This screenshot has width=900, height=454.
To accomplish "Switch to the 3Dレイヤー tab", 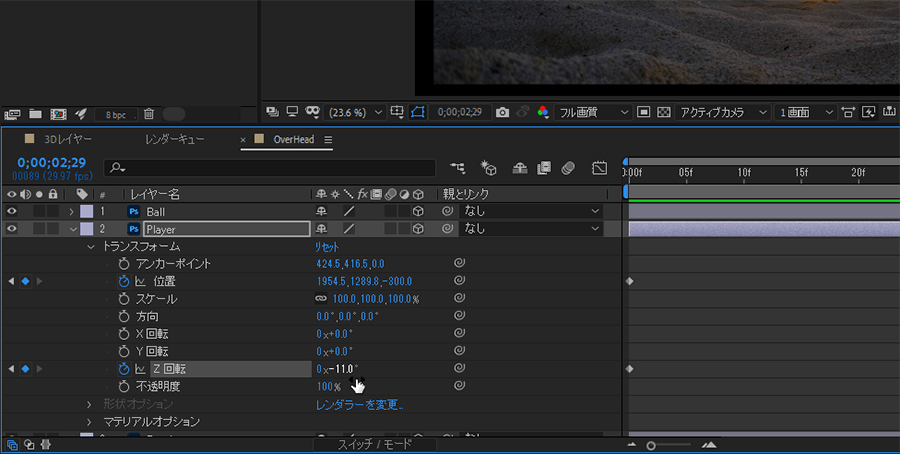I will [68, 139].
